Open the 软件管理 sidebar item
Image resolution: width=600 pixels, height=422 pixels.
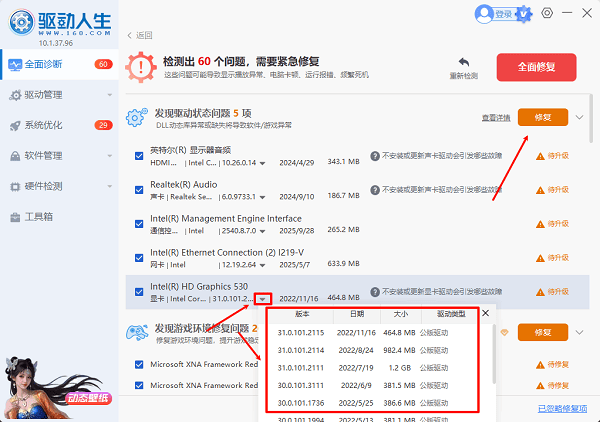click(x=60, y=156)
